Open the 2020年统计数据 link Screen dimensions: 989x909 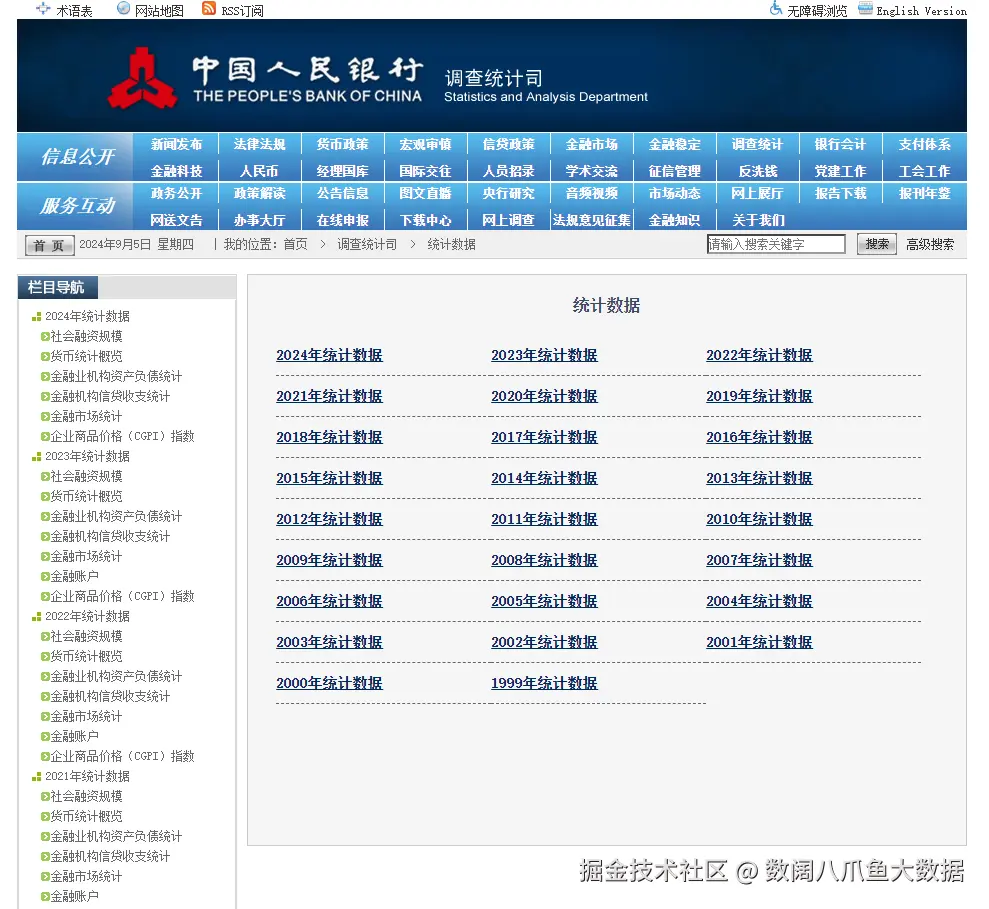point(544,397)
